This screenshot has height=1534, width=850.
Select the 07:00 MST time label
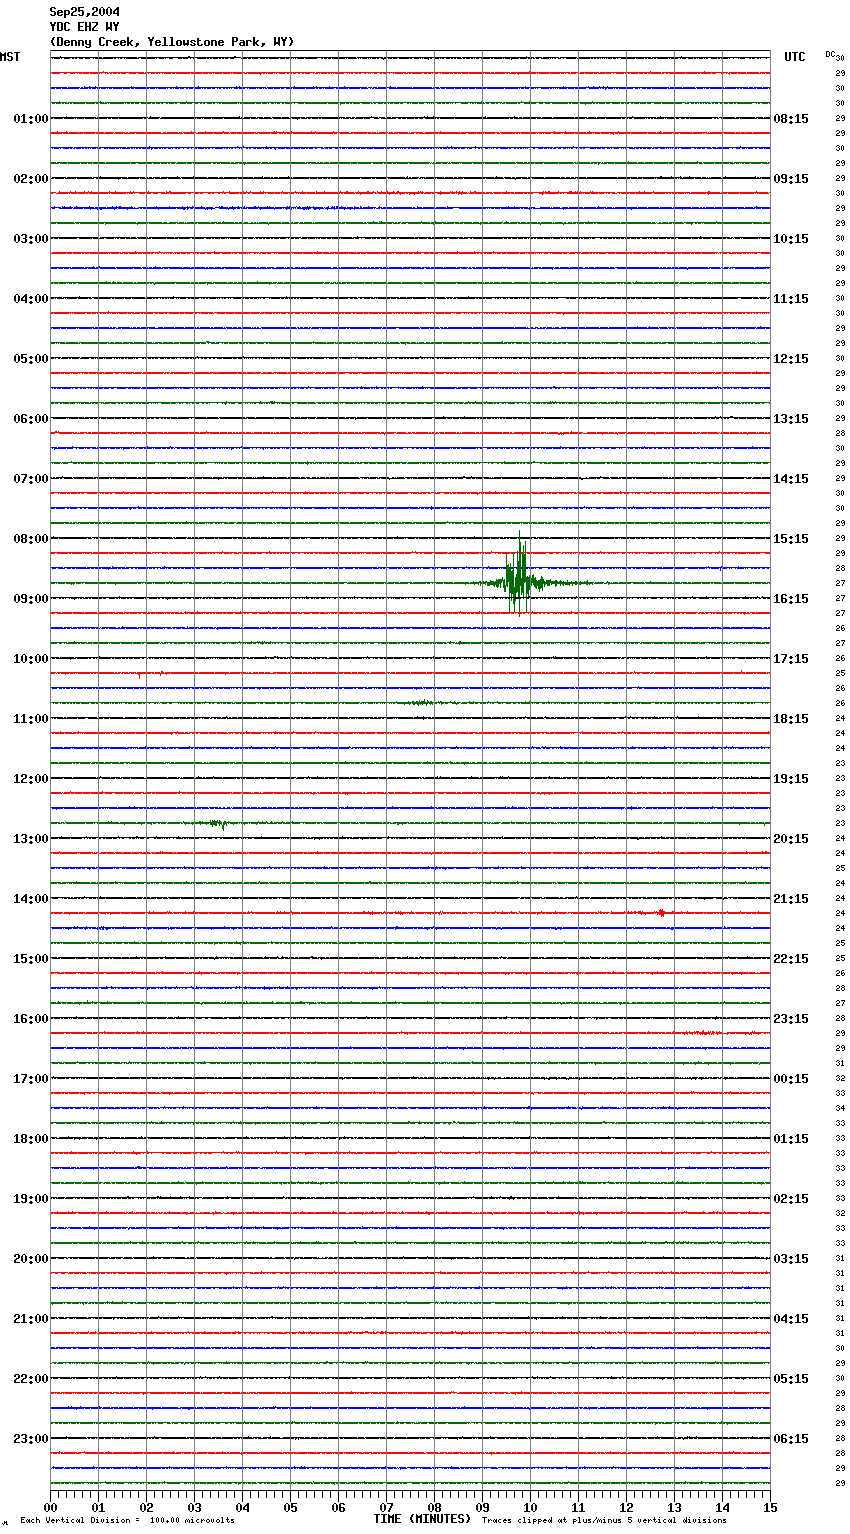pos(31,479)
